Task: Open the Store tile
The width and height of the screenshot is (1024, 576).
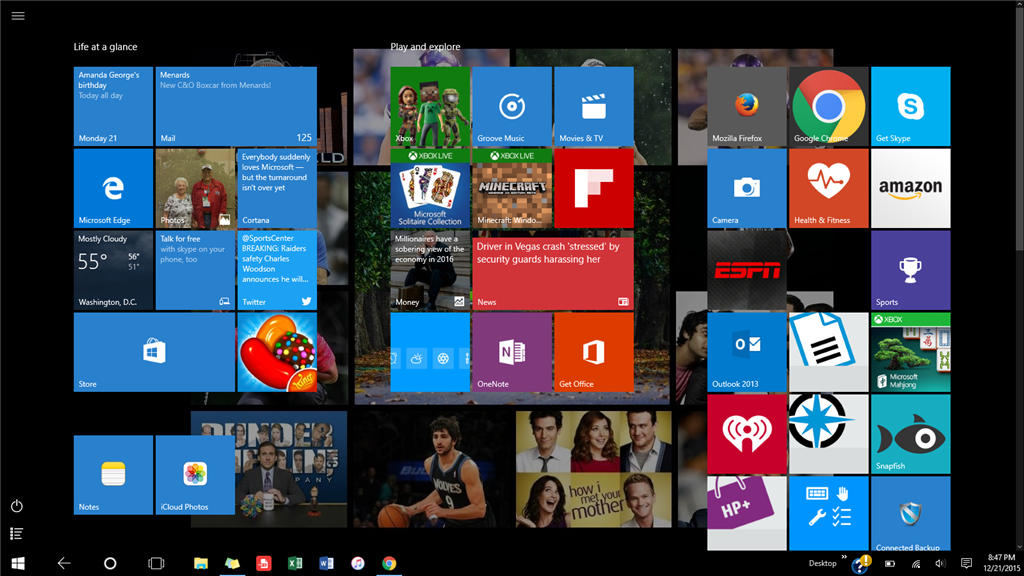Action: (154, 352)
